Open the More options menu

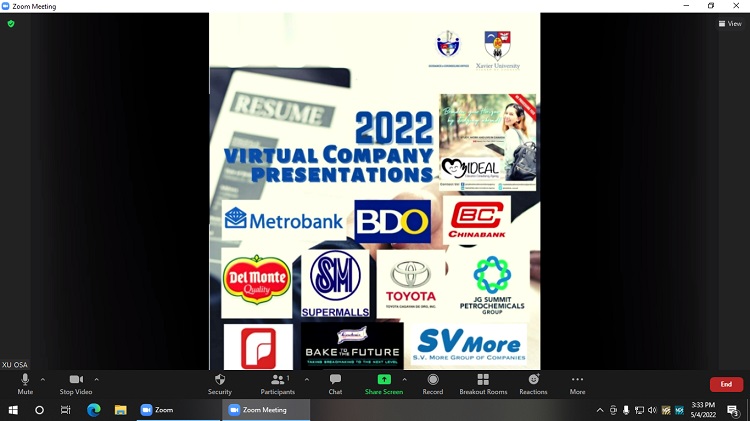tap(577, 384)
